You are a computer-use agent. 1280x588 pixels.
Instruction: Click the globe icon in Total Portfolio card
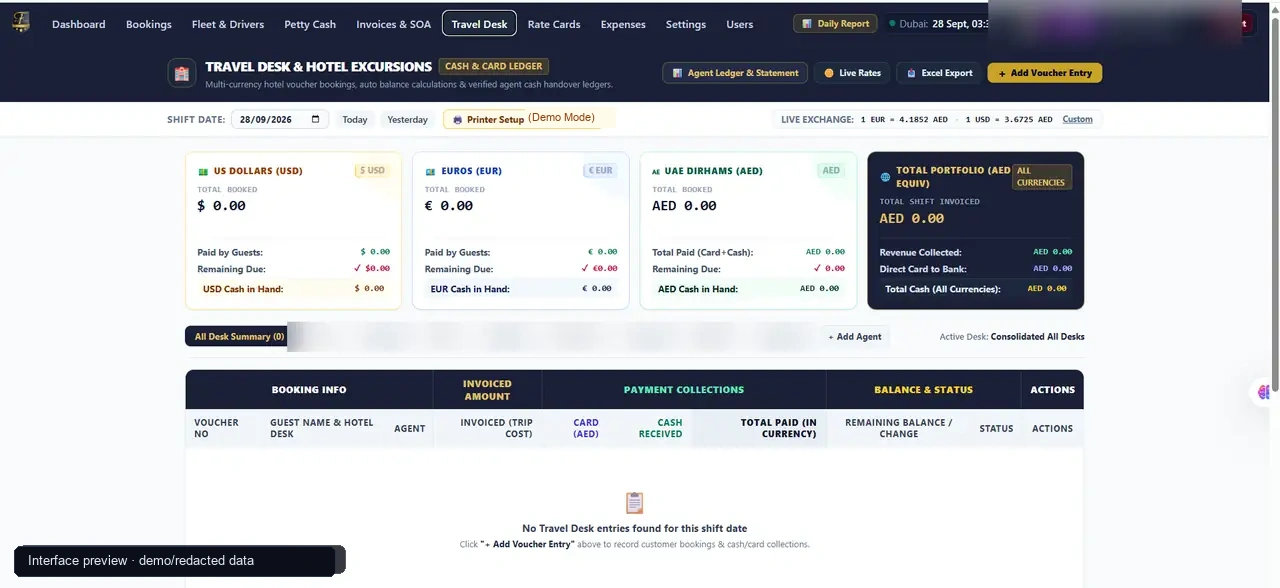(x=885, y=177)
